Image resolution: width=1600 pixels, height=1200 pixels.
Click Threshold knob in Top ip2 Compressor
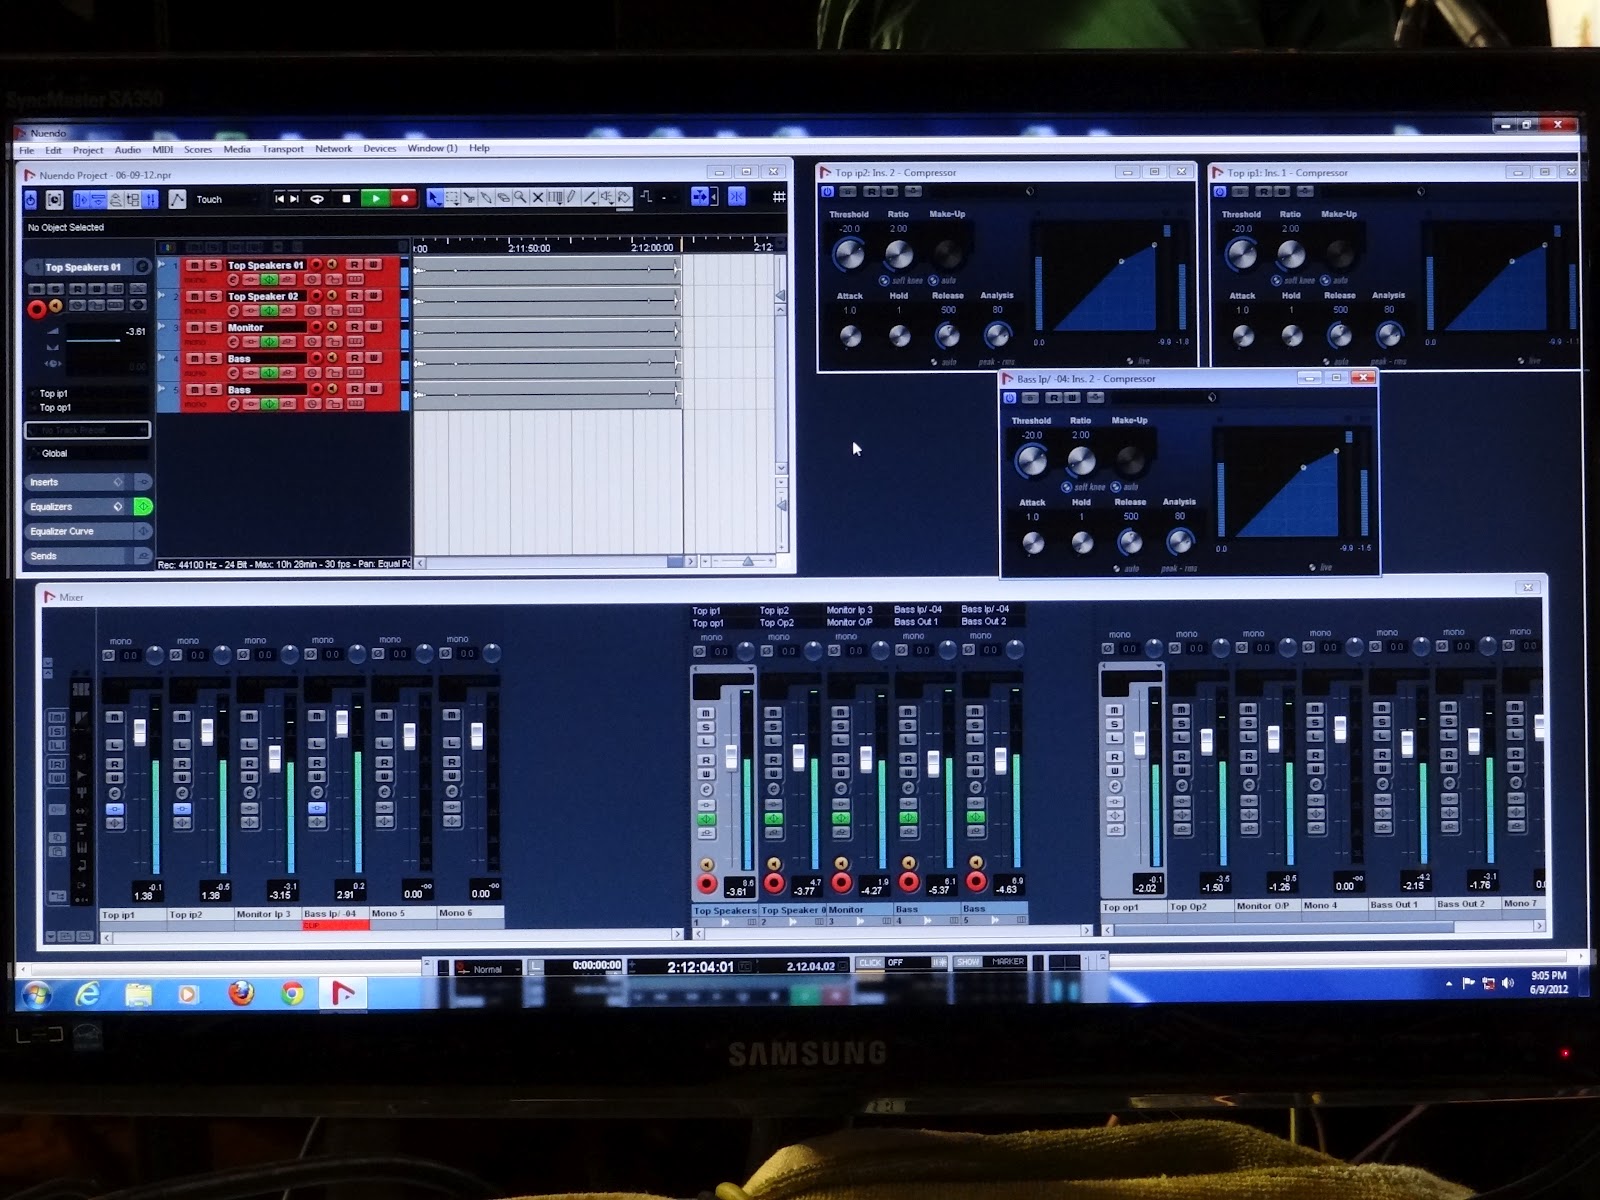pyautogui.click(x=848, y=254)
